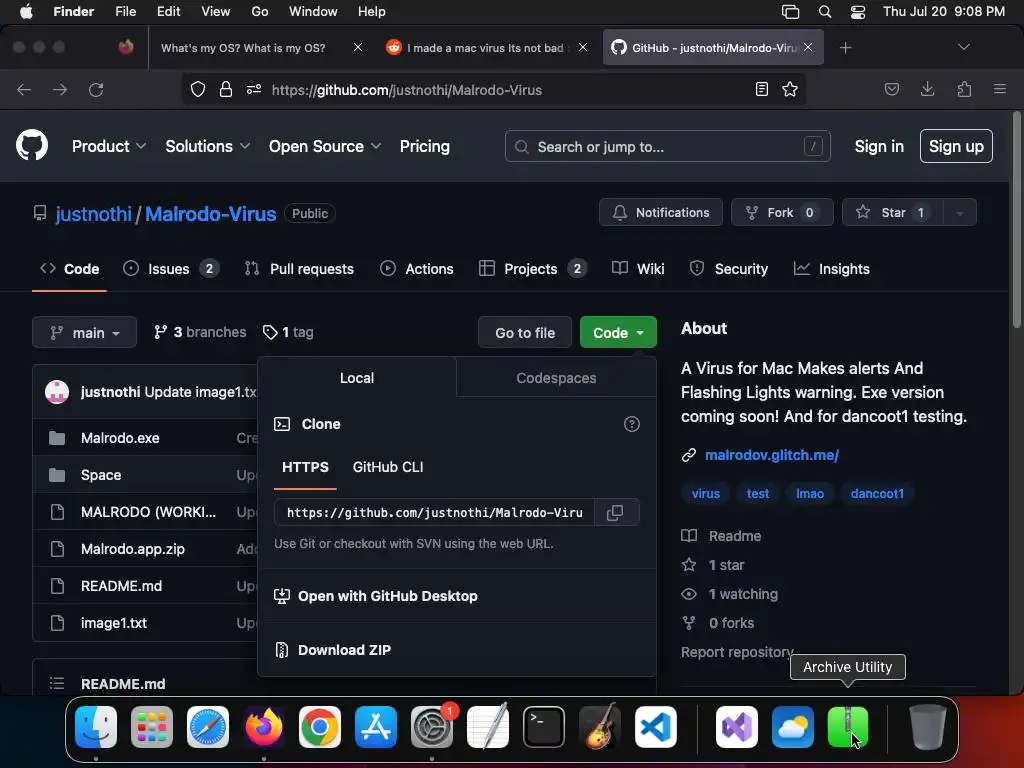Click the dancoot1 topic tag
Image resolution: width=1024 pixels, height=768 pixels.
click(877, 494)
